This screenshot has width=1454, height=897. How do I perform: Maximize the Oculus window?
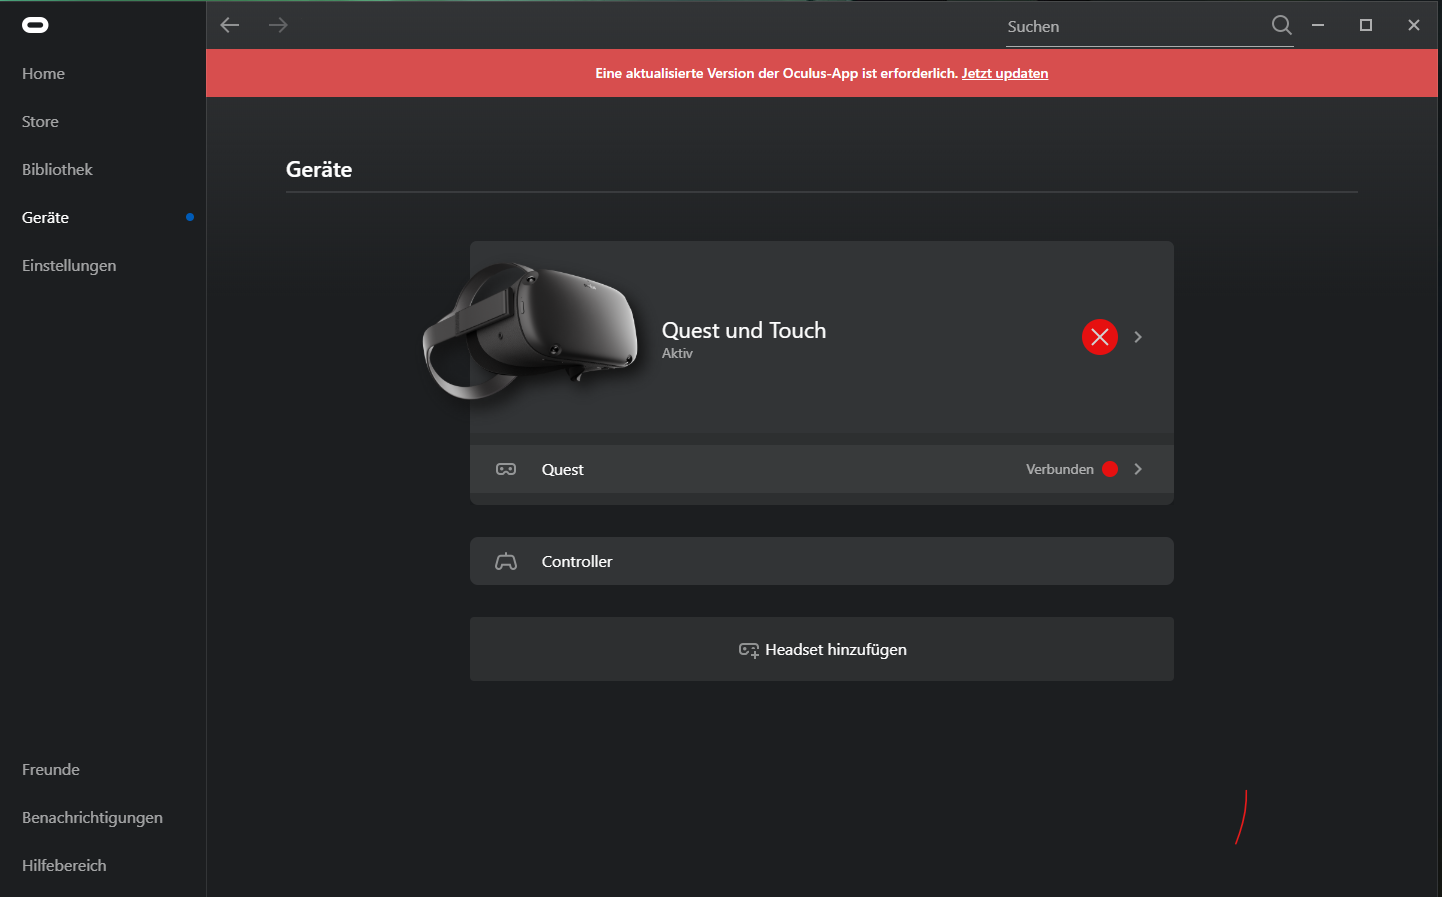pos(1366,25)
